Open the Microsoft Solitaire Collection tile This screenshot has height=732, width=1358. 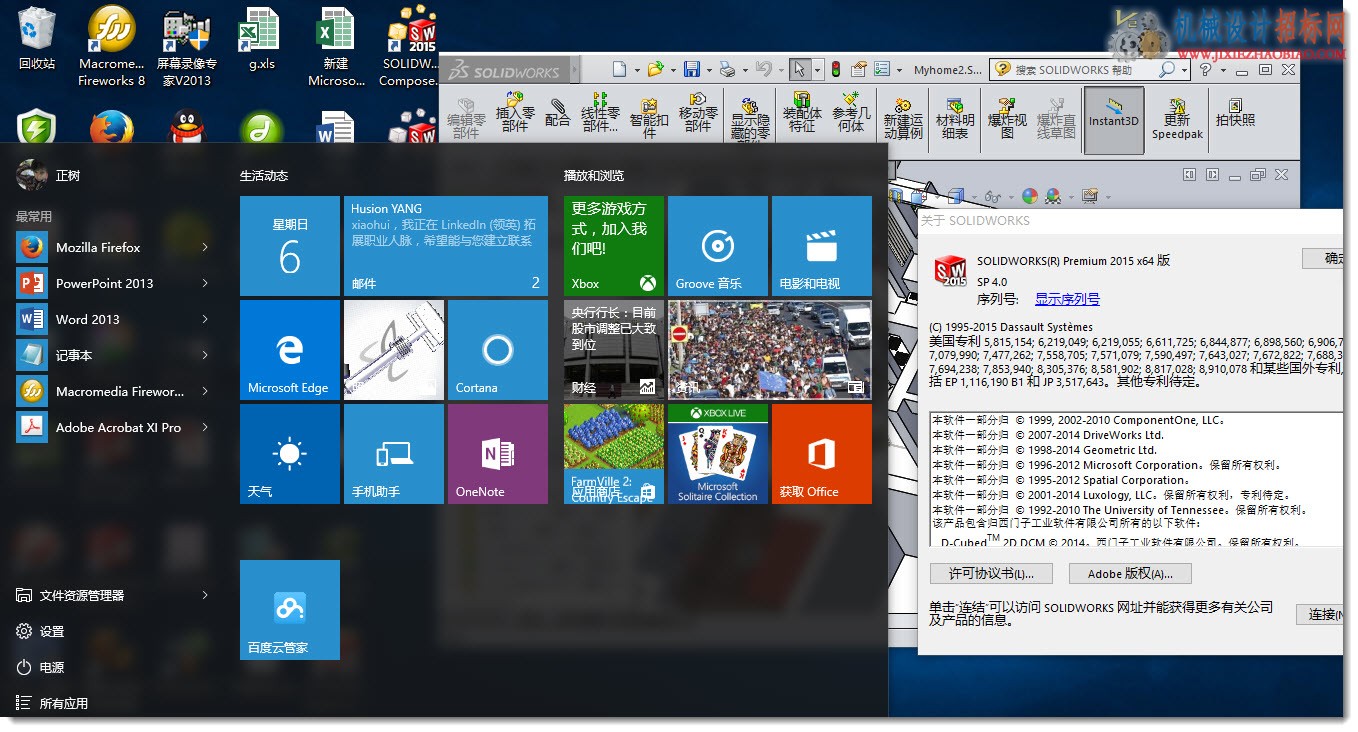click(718, 454)
